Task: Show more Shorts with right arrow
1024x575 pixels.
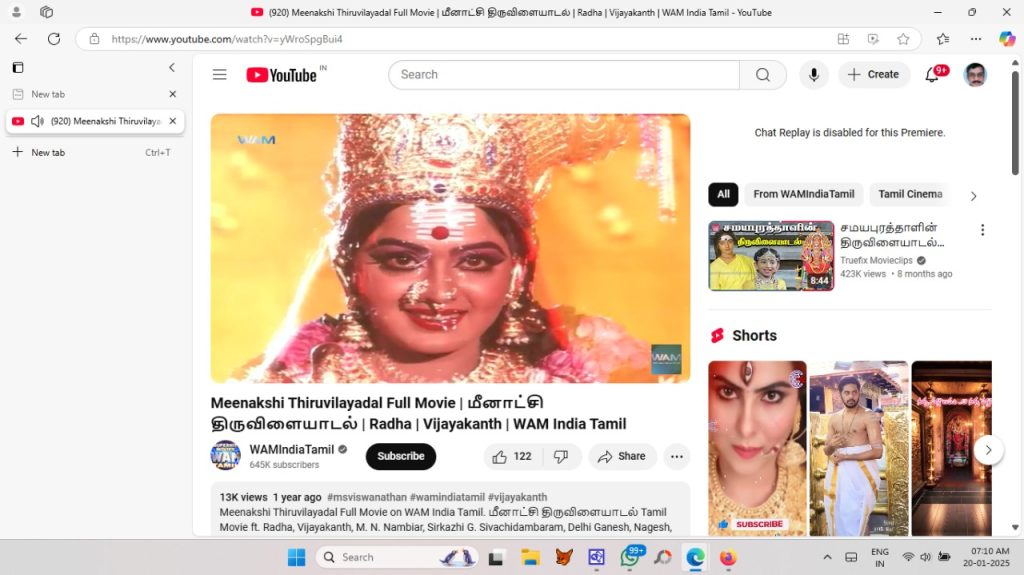Action: coord(988,450)
